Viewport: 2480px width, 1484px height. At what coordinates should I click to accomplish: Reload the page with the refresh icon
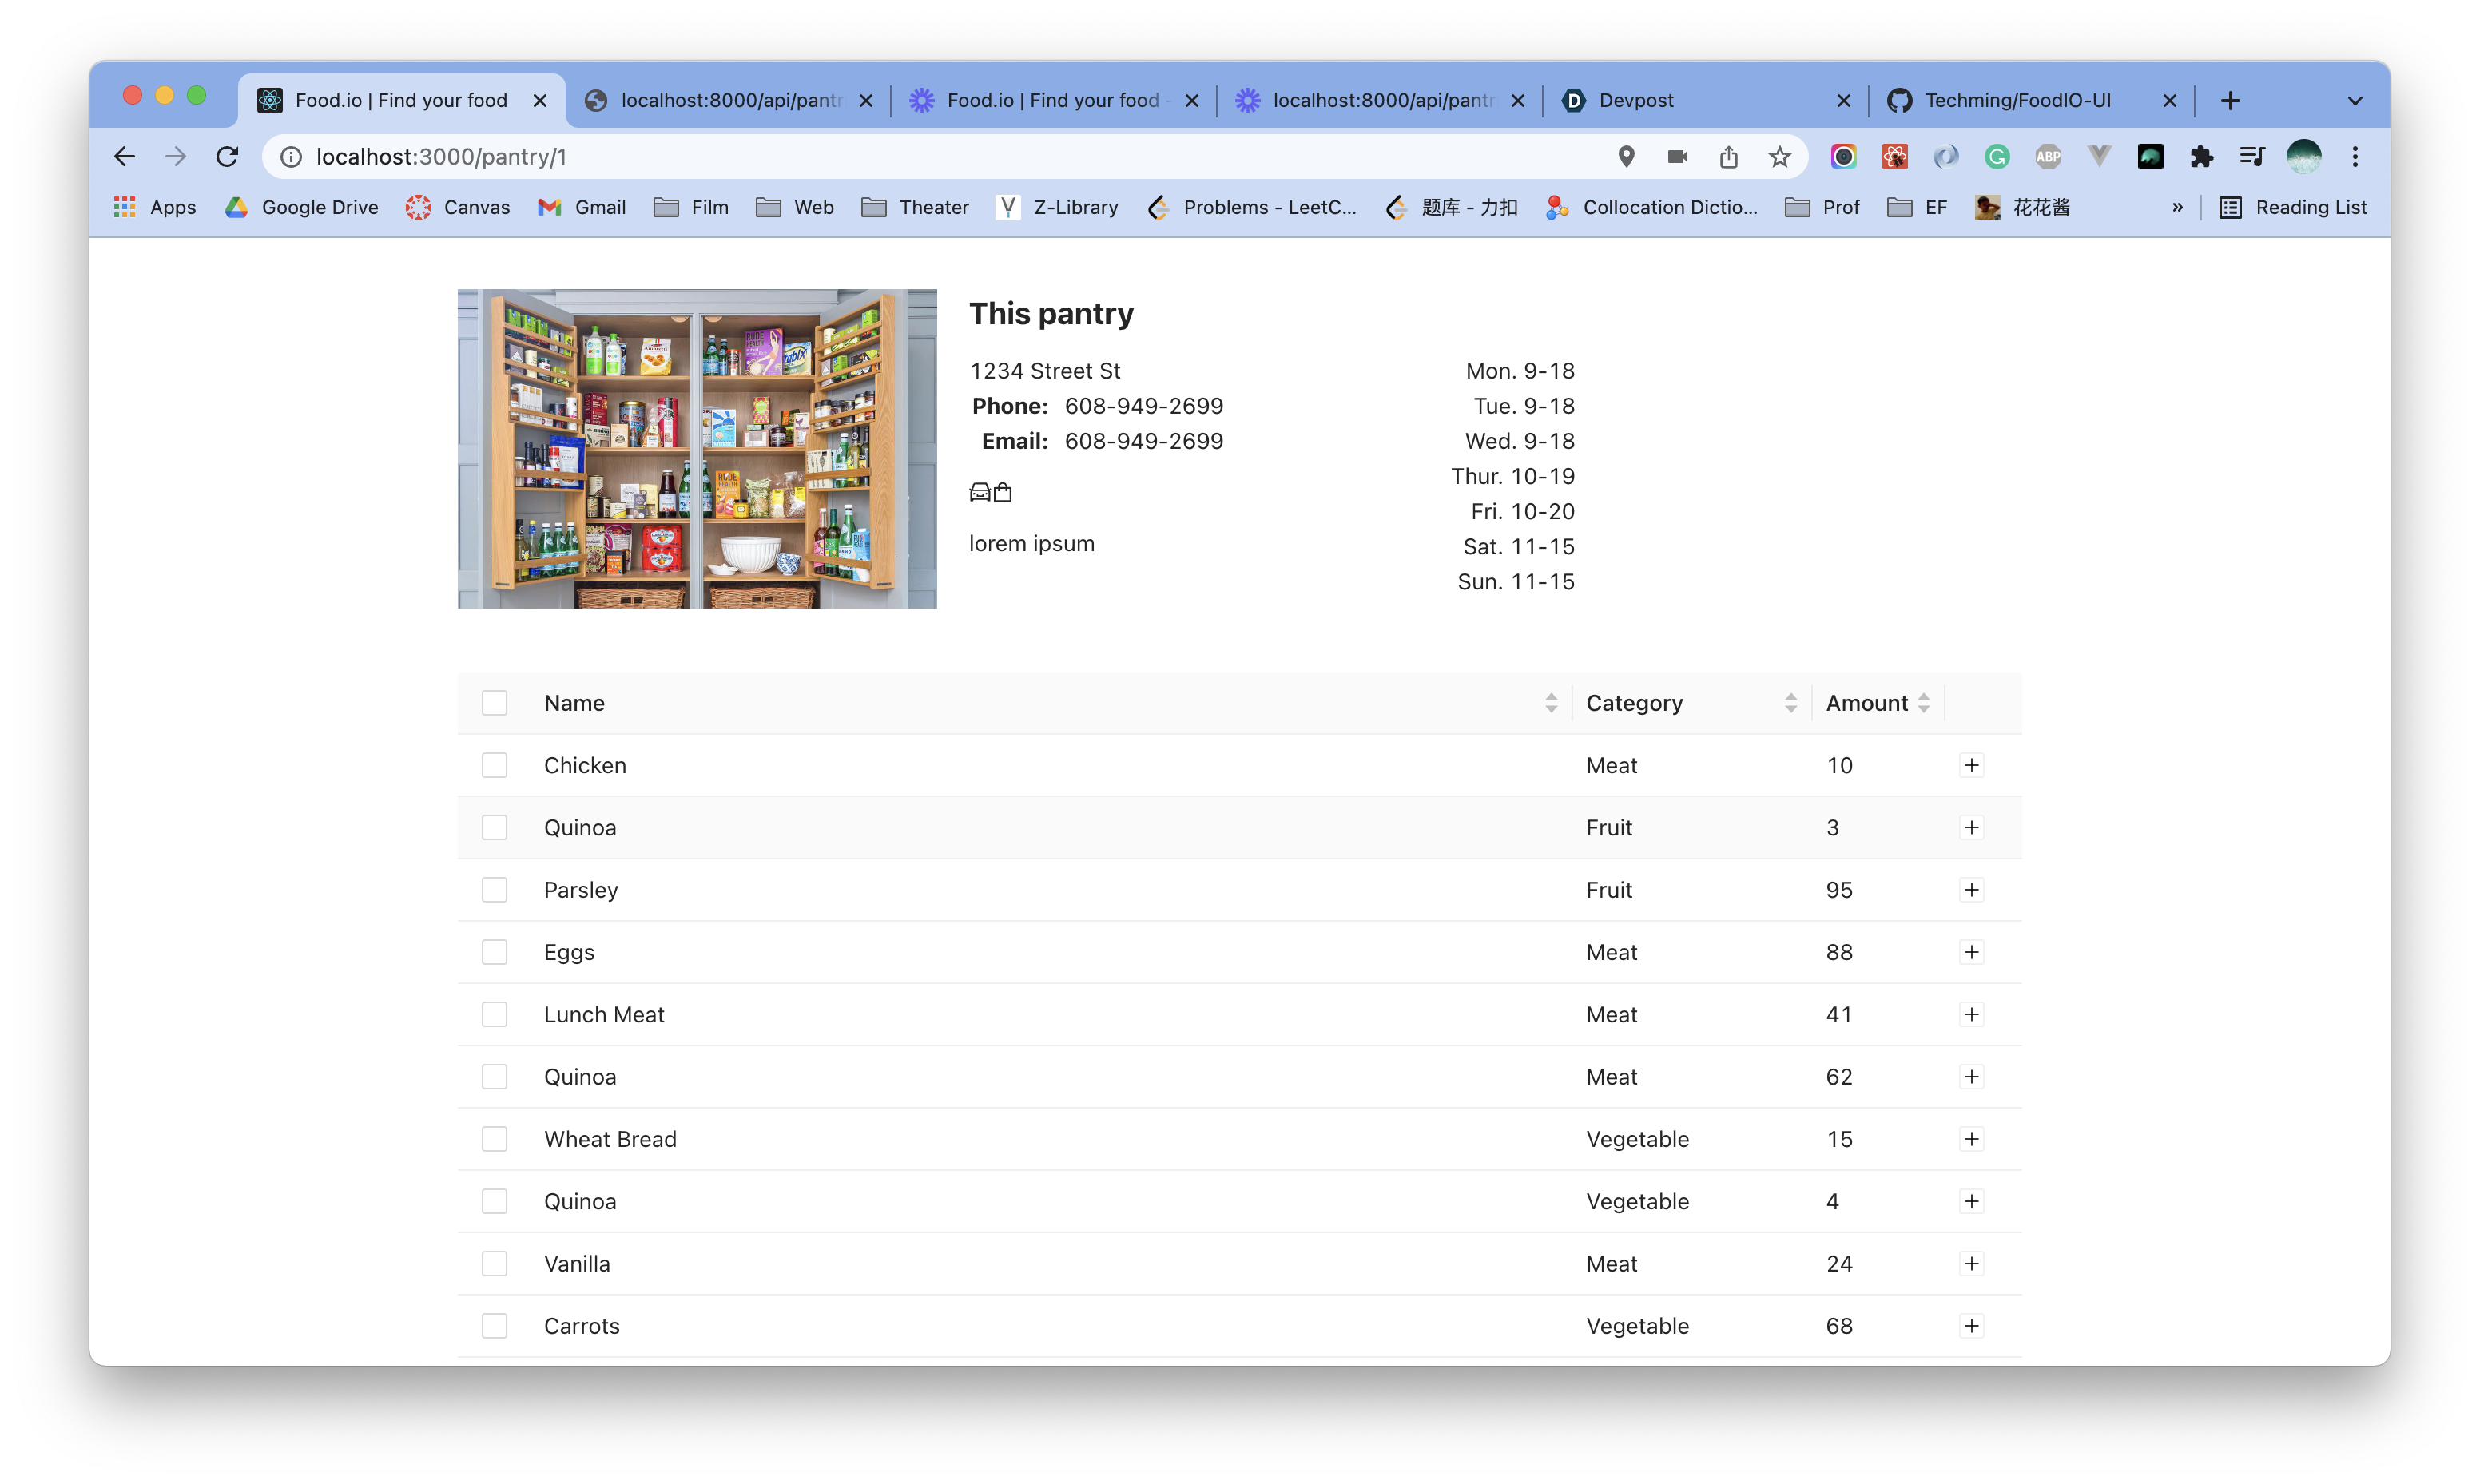click(x=228, y=157)
